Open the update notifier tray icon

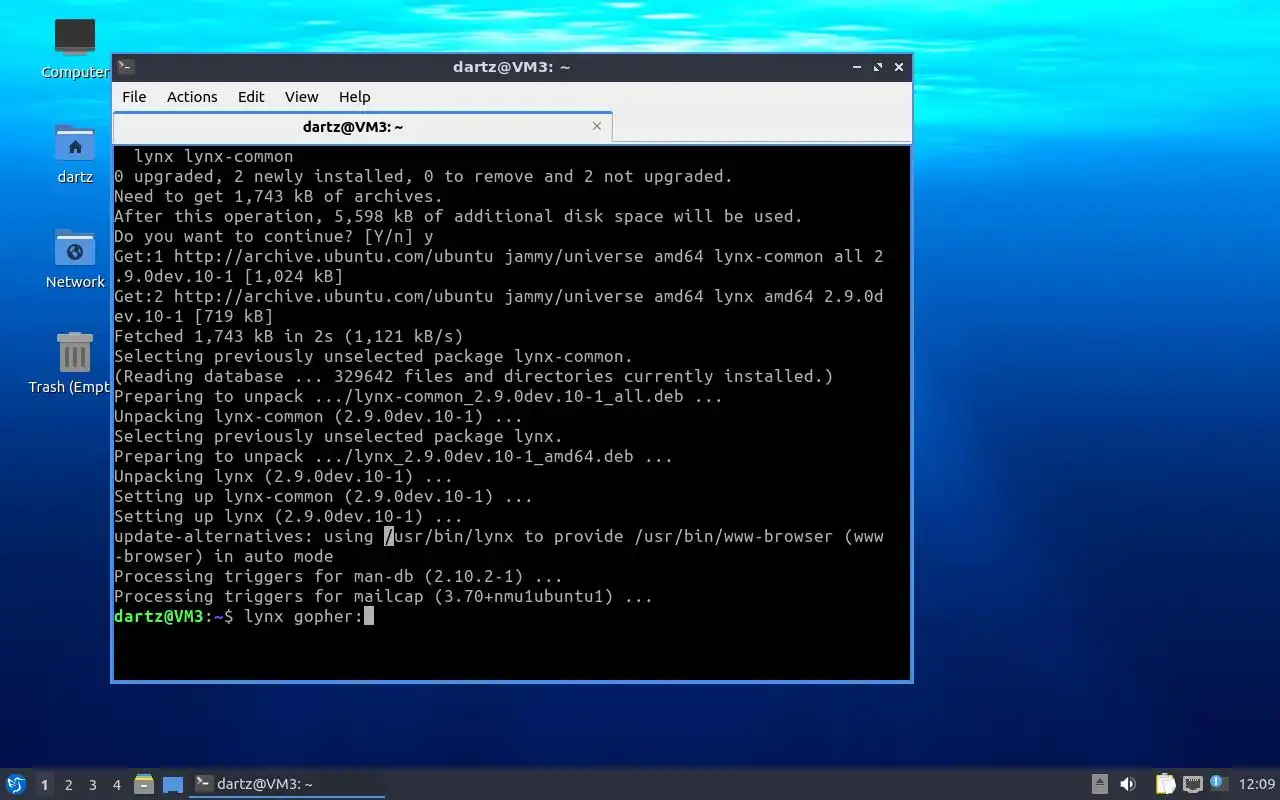(x=1217, y=783)
